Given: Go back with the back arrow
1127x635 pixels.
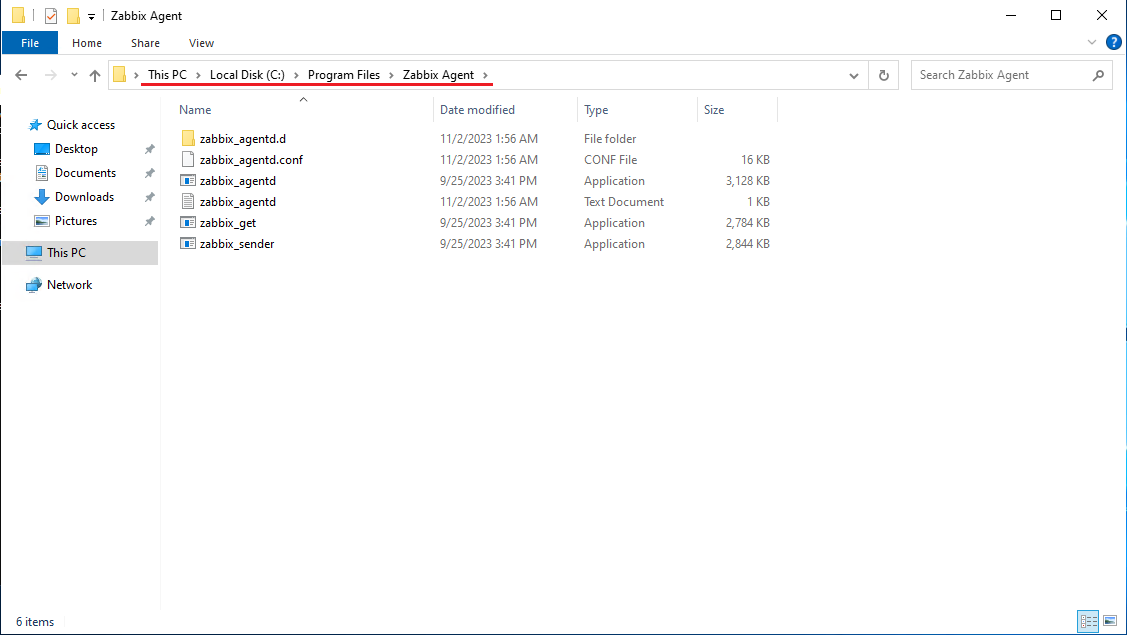Looking at the screenshot, I should (21, 75).
